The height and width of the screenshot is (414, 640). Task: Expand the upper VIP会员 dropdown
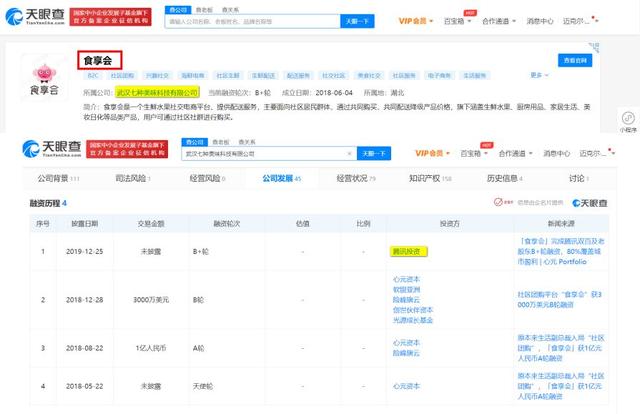click(416, 21)
